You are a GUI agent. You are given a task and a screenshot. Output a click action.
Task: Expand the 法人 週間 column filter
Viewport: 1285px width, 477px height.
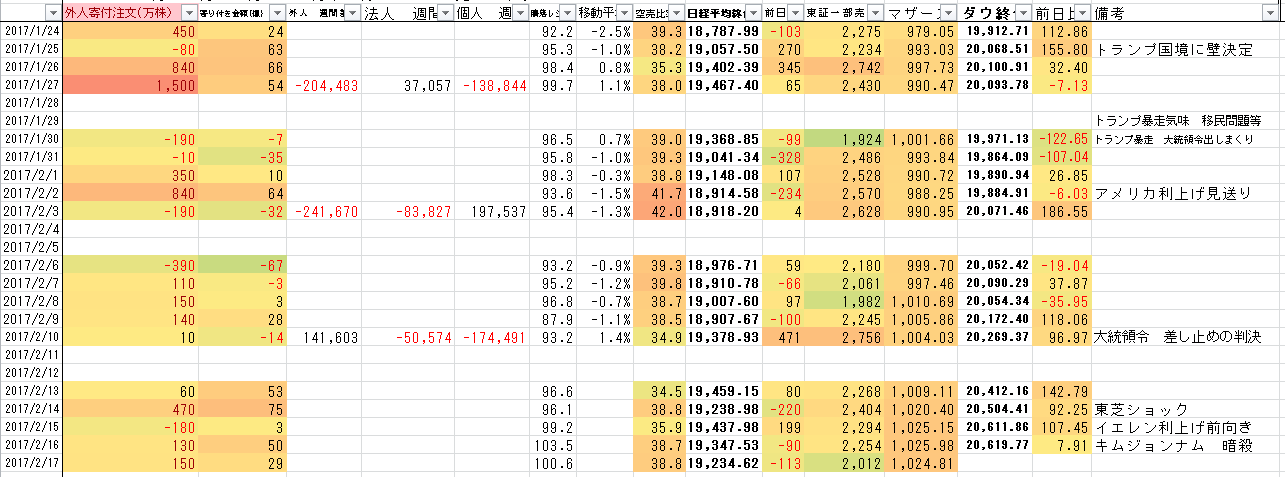click(x=445, y=14)
